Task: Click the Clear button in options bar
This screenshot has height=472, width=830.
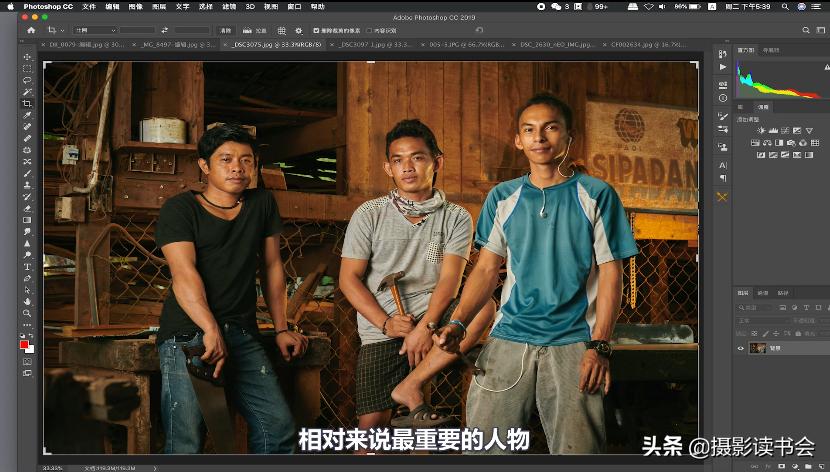Action: coord(226,30)
